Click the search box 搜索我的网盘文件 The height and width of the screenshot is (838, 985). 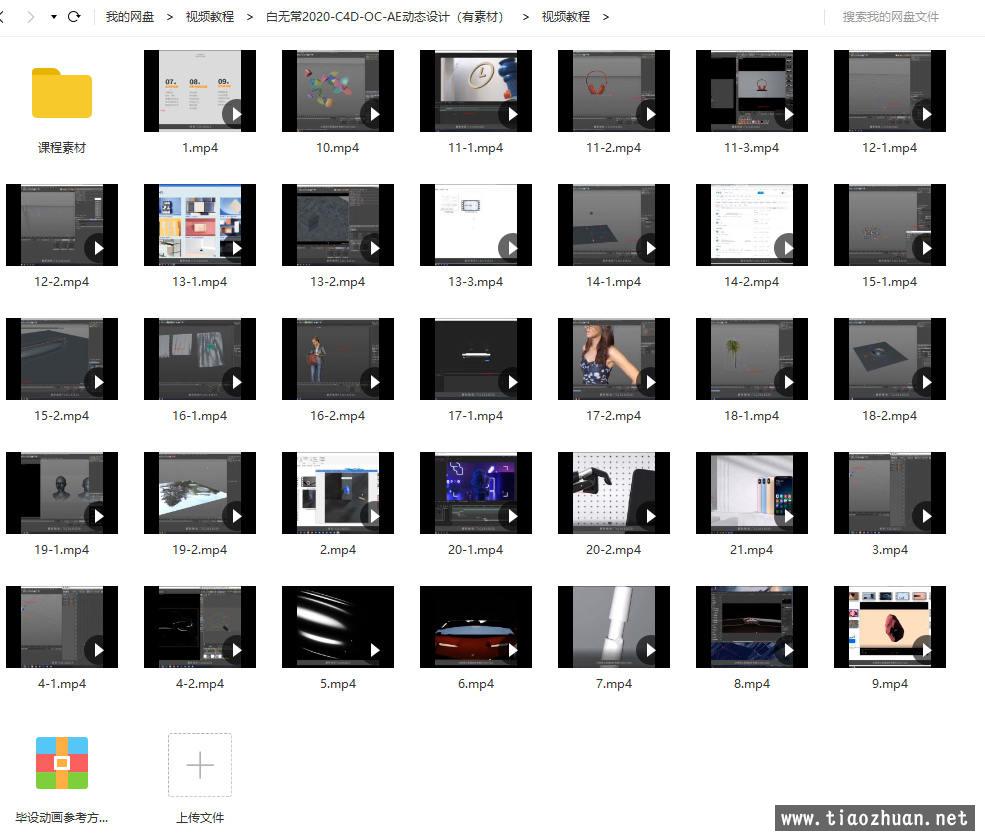(x=890, y=17)
